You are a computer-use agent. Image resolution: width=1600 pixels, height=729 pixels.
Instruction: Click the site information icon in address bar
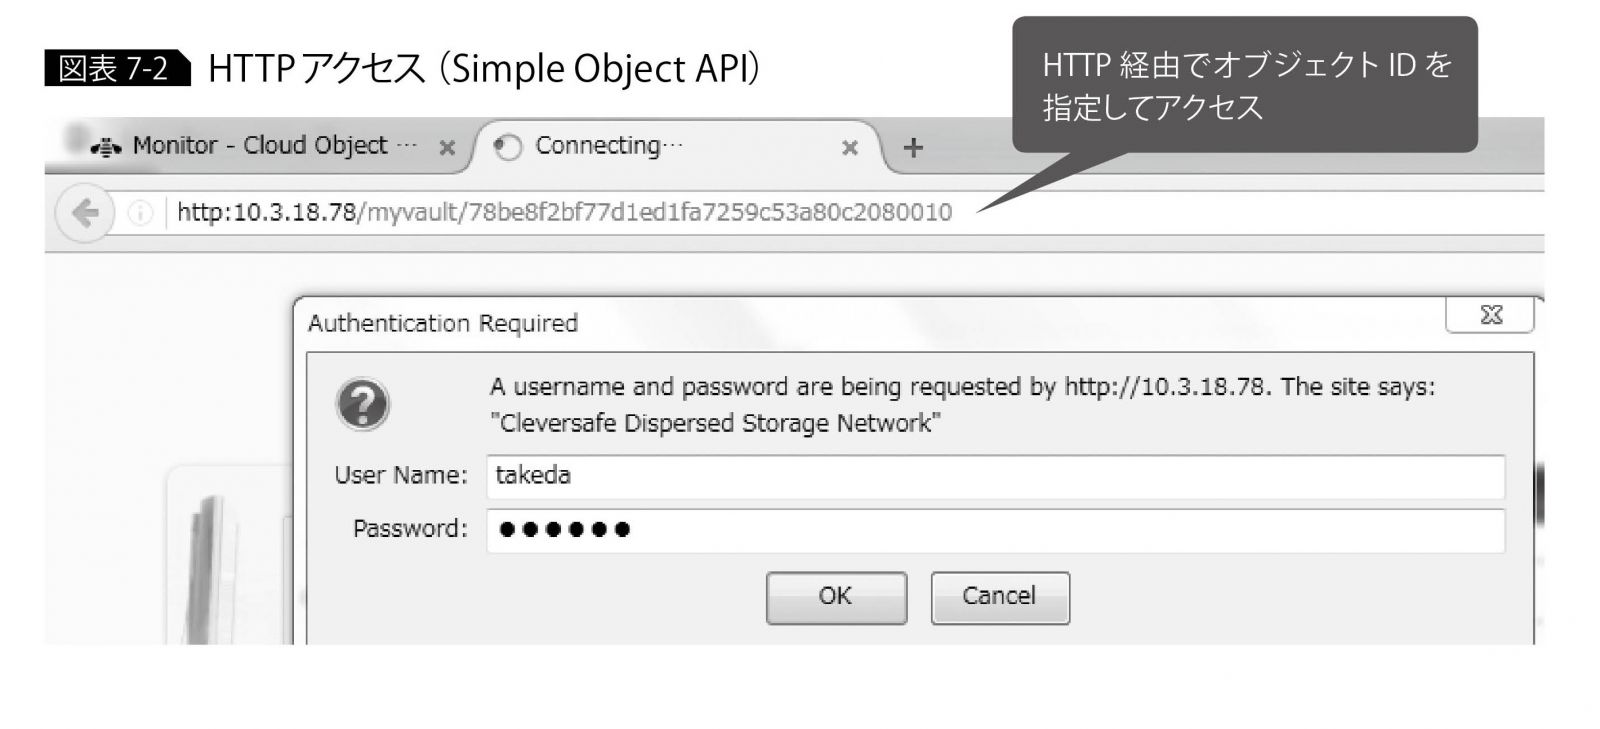[x=141, y=213]
